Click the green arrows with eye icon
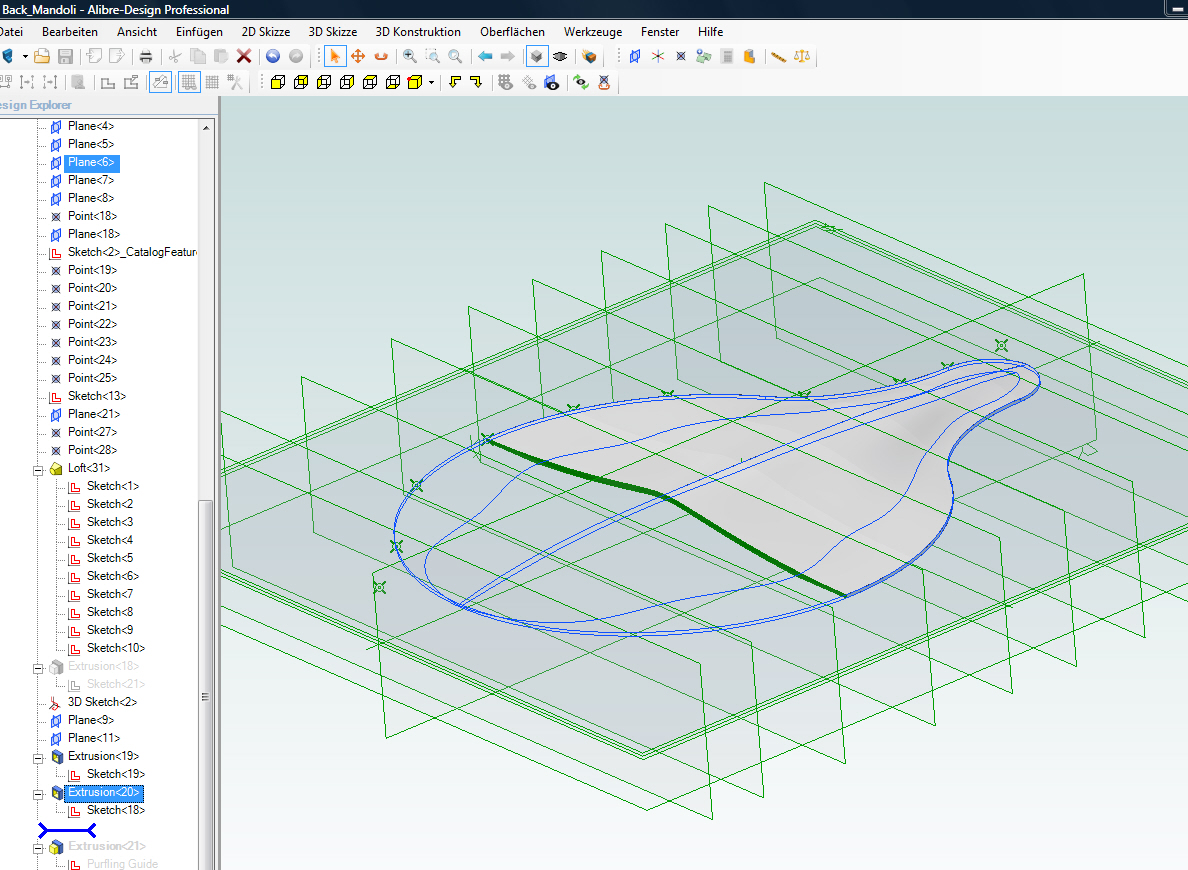 click(581, 82)
